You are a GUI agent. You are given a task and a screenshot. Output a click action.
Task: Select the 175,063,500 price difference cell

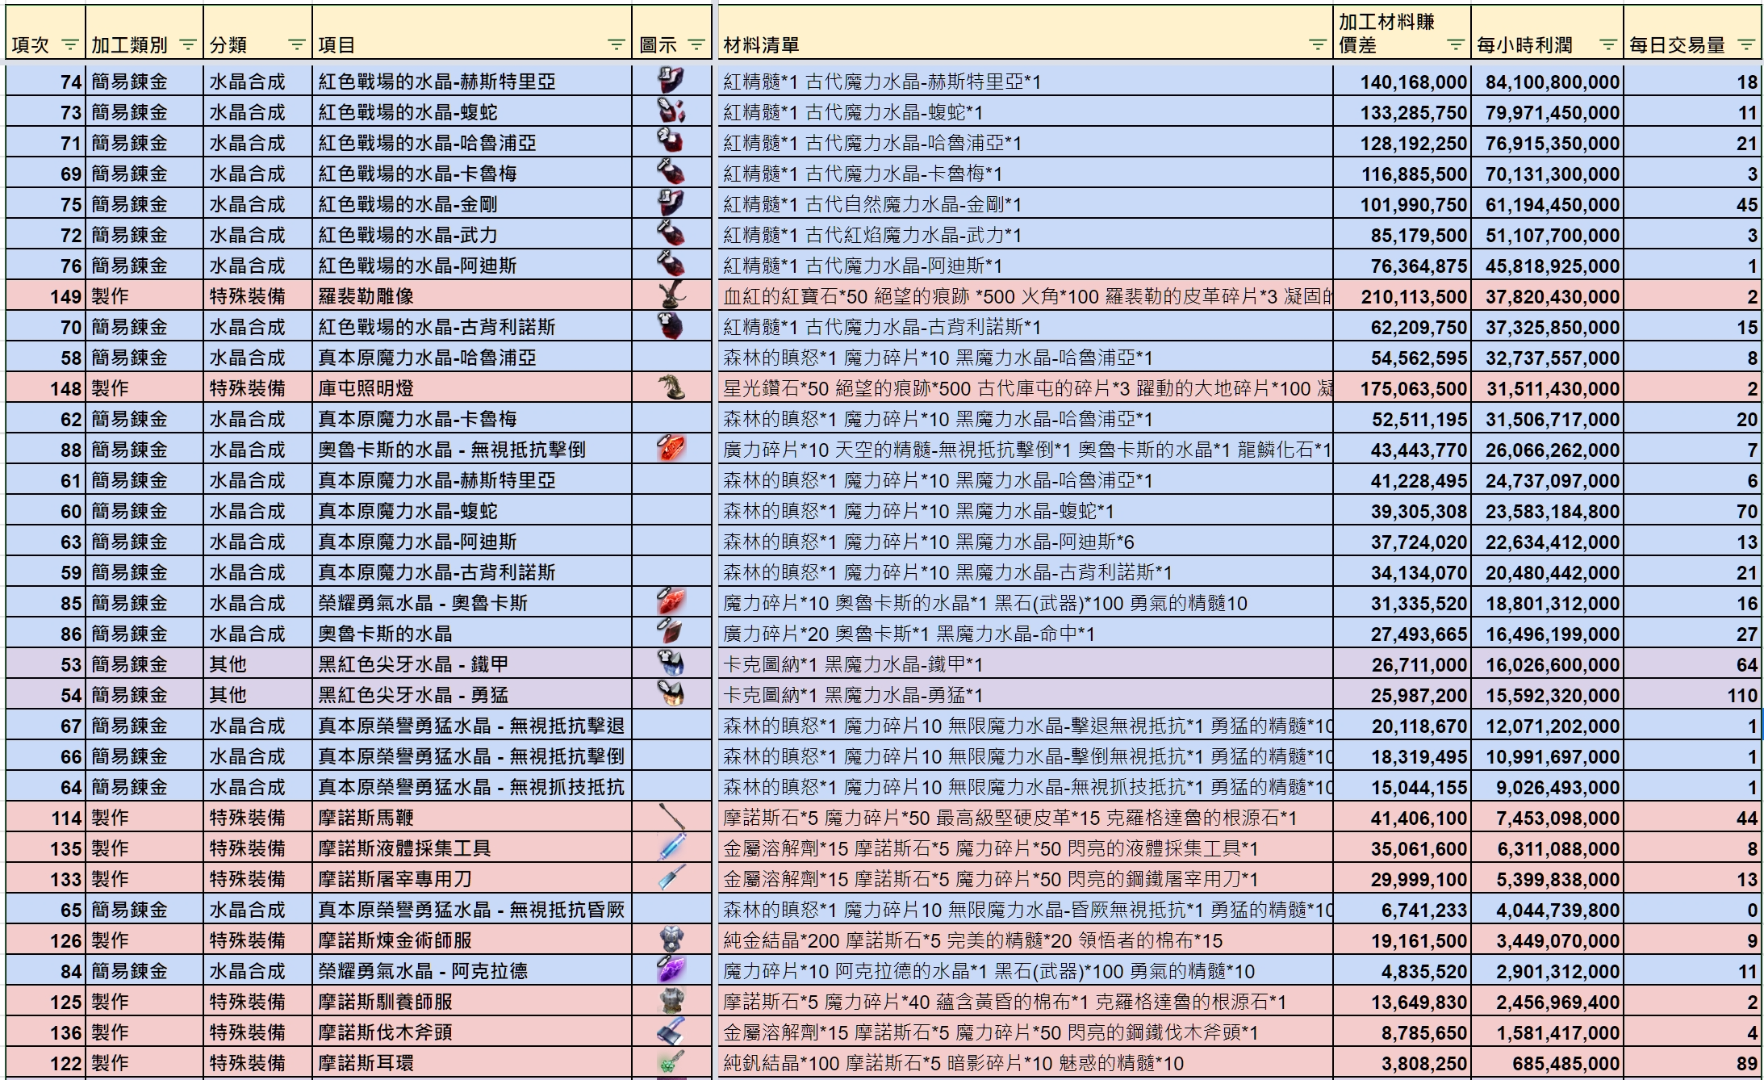(x=1402, y=388)
